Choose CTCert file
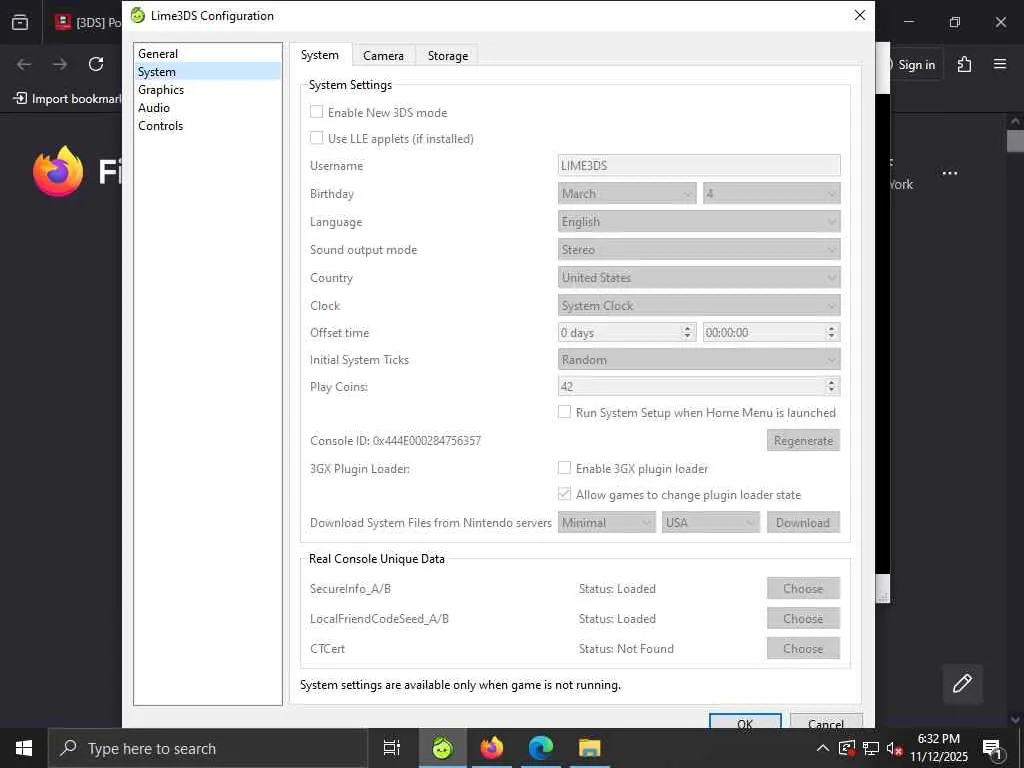Image resolution: width=1024 pixels, height=768 pixels. point(803,648)
